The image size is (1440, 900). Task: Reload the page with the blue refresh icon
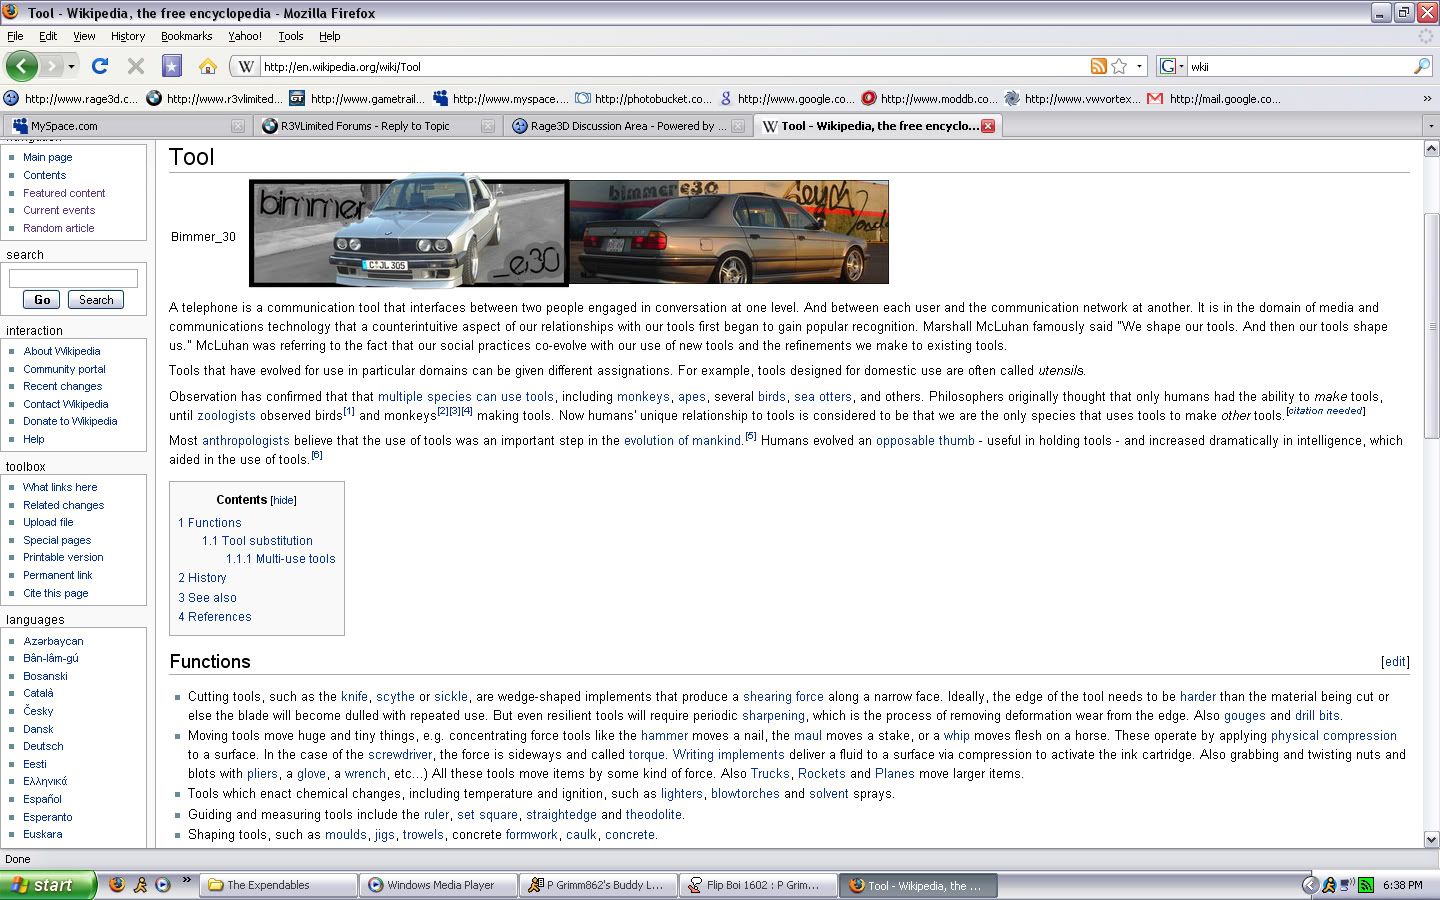99,66
